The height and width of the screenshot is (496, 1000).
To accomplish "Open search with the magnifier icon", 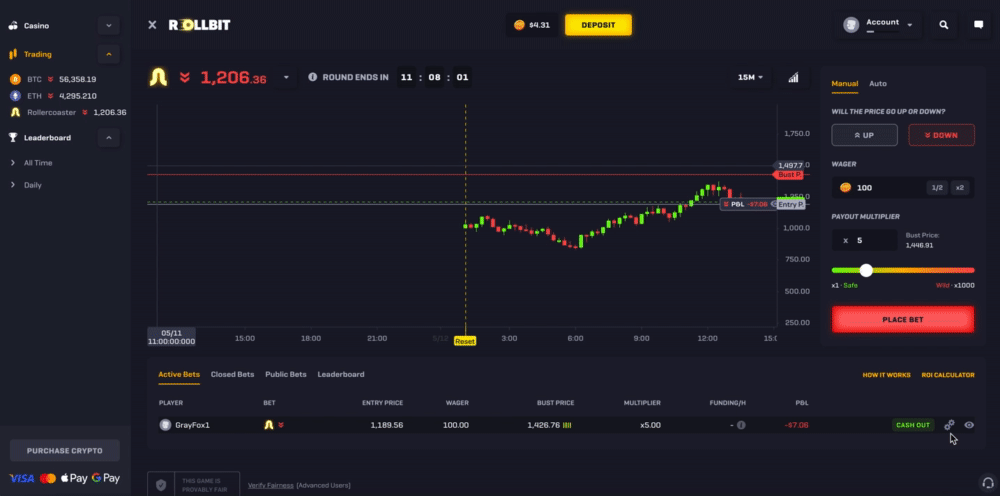I will [944, 25].
